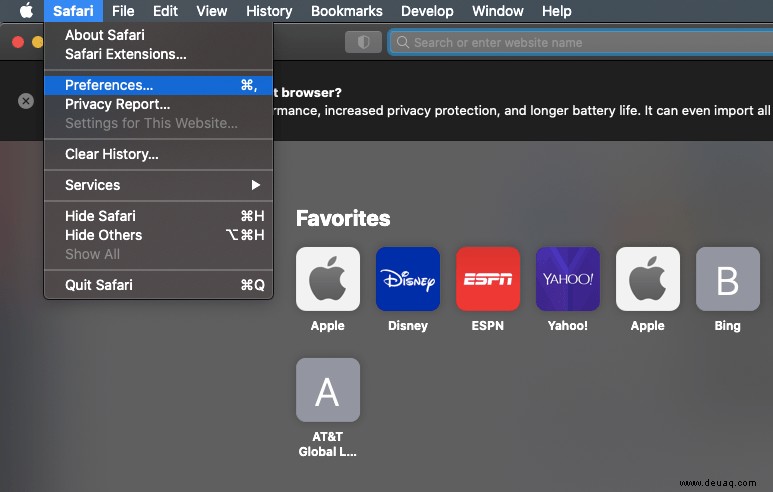Open Privacy Report…

(x=158, y=104)
